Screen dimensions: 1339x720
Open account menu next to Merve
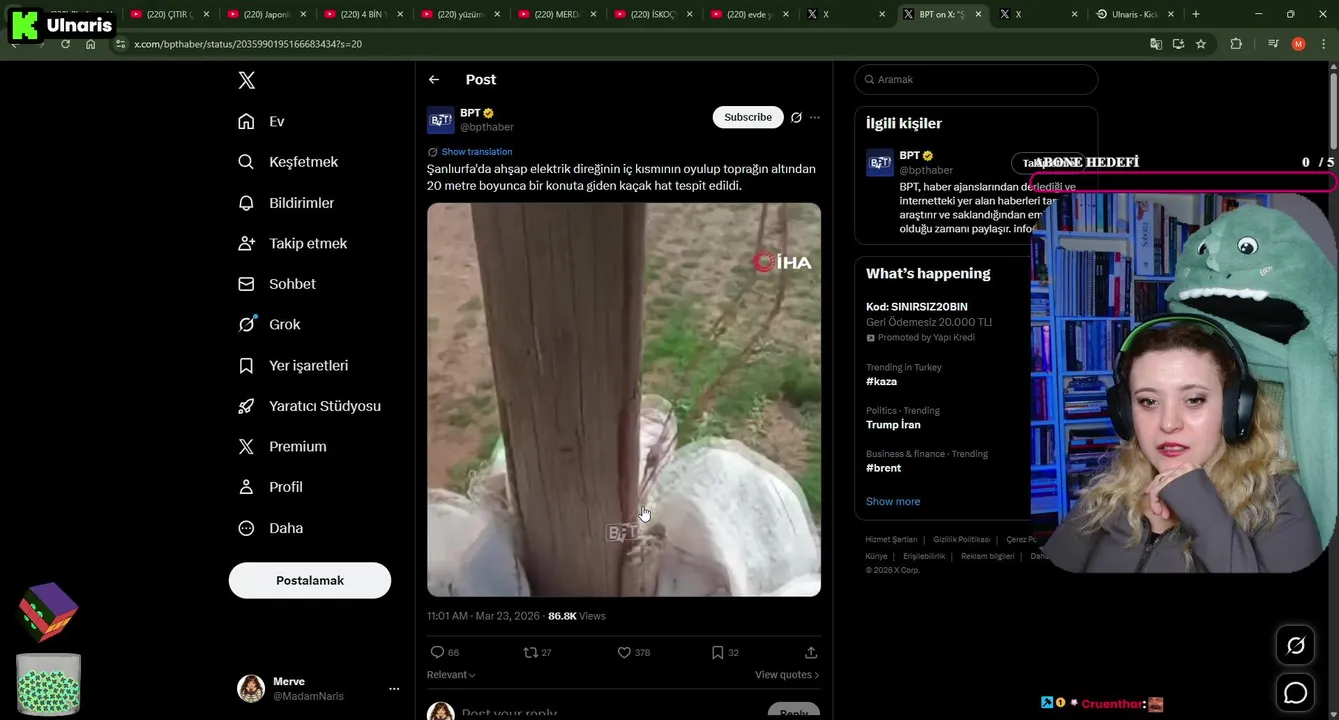(394, 689)
